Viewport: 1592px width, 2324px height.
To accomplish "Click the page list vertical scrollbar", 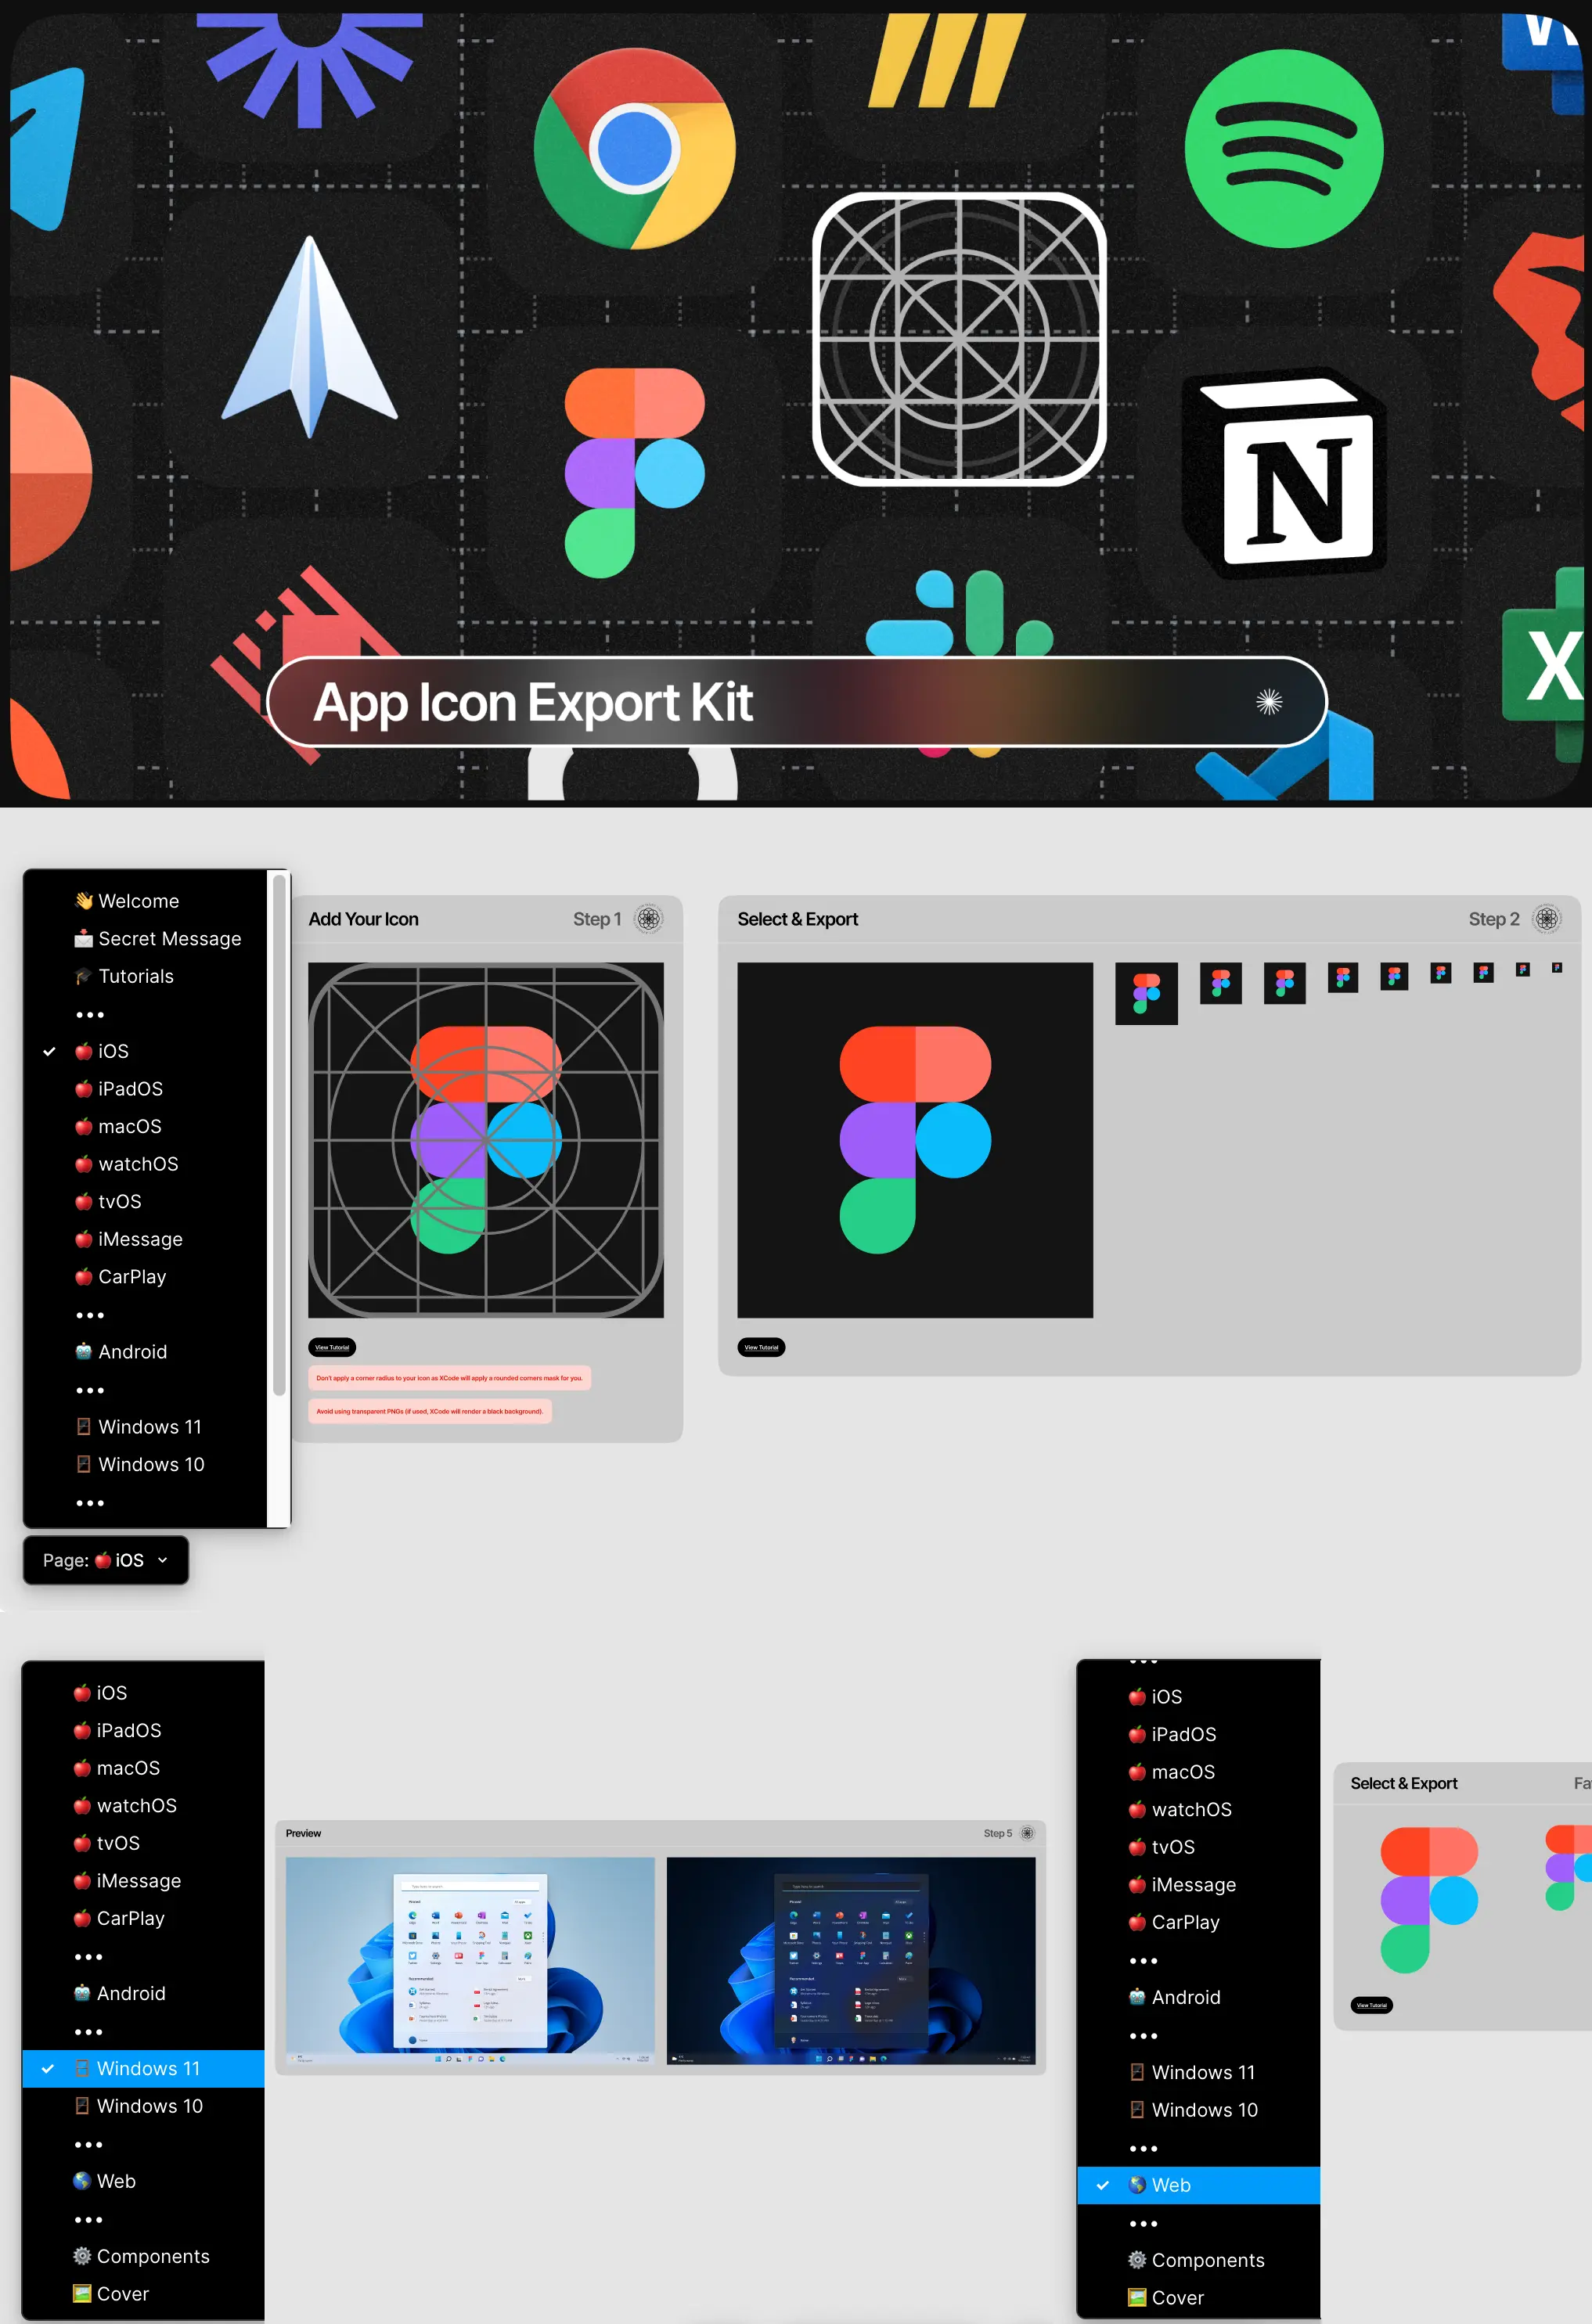I will pos(279,1135).
